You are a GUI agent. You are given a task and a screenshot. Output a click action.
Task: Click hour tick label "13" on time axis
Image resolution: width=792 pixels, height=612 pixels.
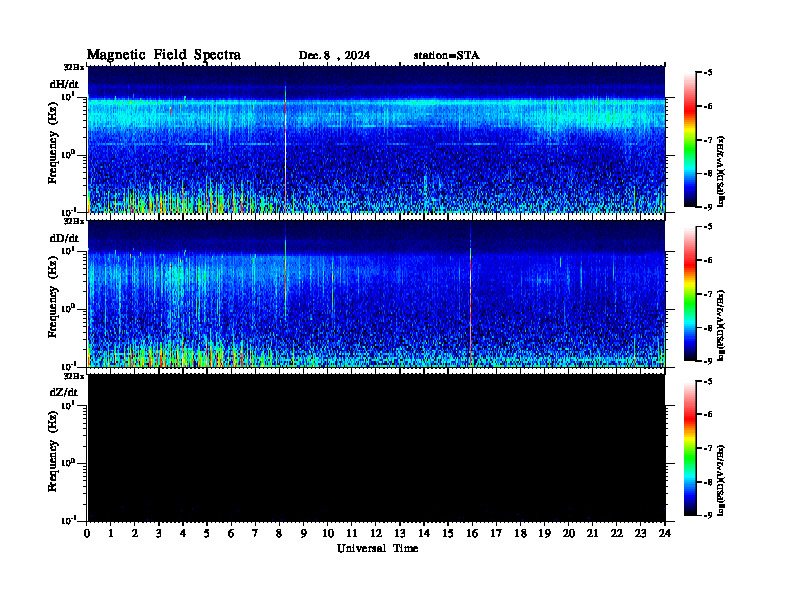[x=400, y=534]
